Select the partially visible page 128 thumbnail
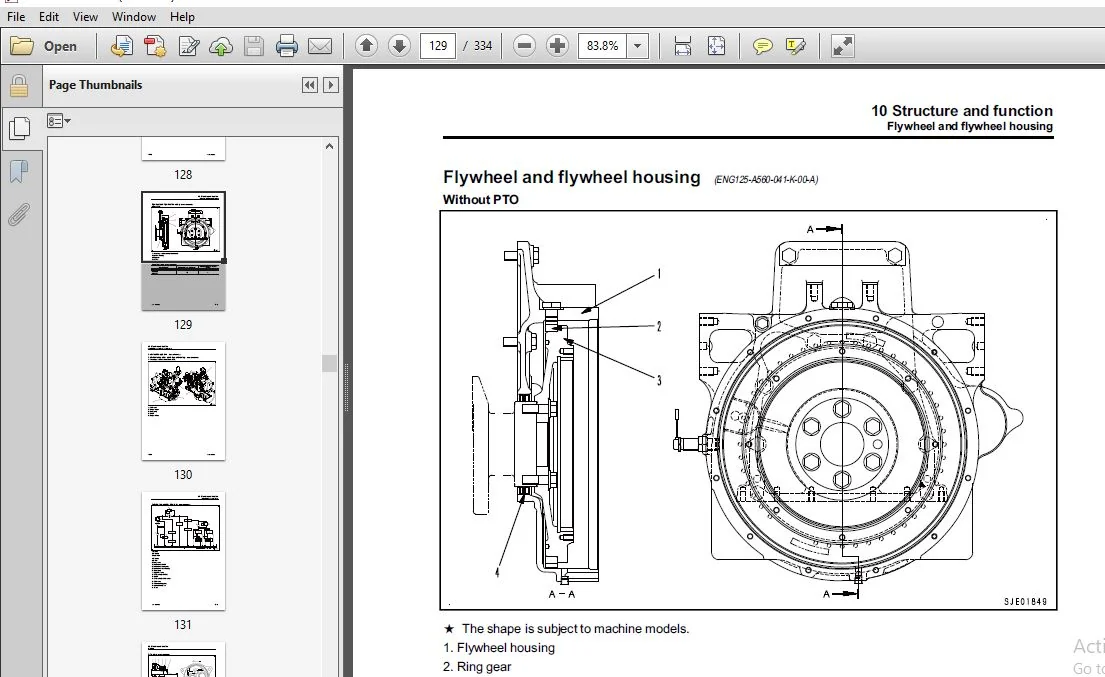The height and width of the screenshot is (677, 1105). pyautogui.click(x=183, y=149)
